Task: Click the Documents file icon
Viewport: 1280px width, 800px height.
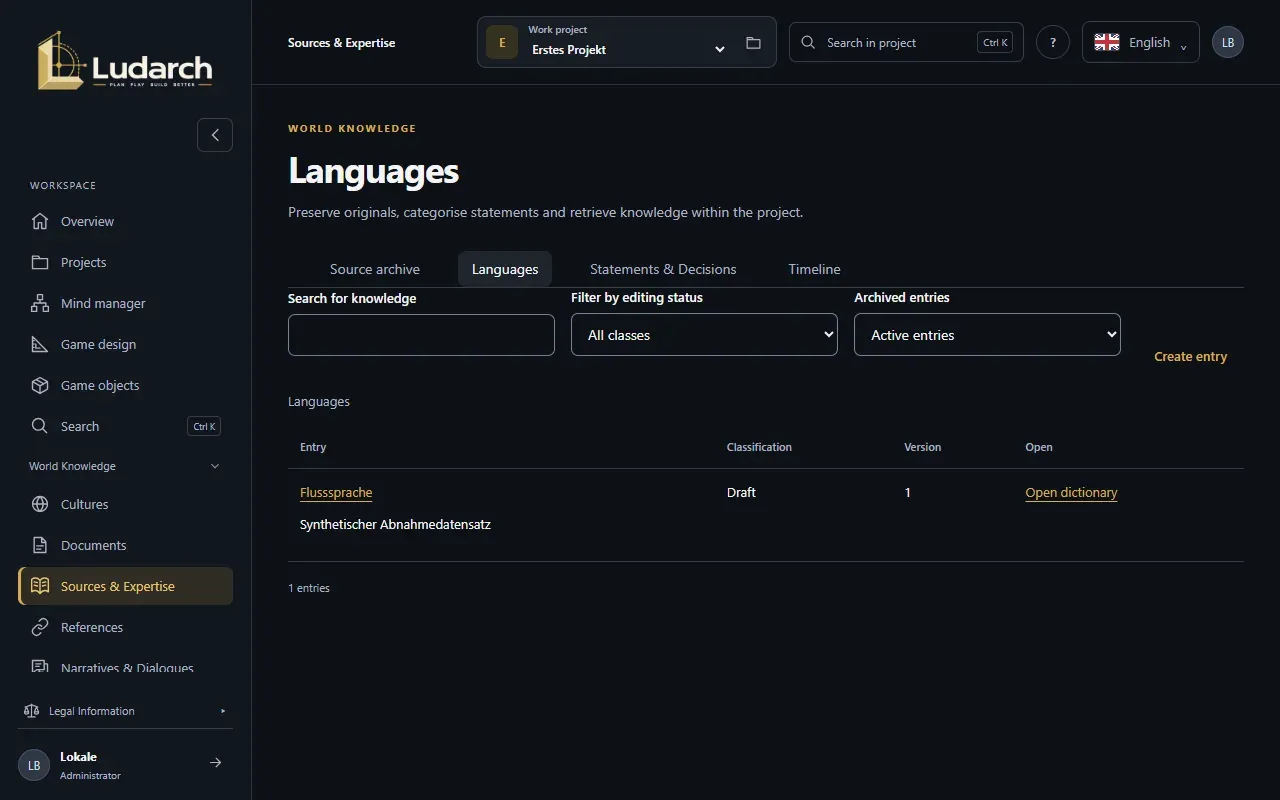Action: 40,545
